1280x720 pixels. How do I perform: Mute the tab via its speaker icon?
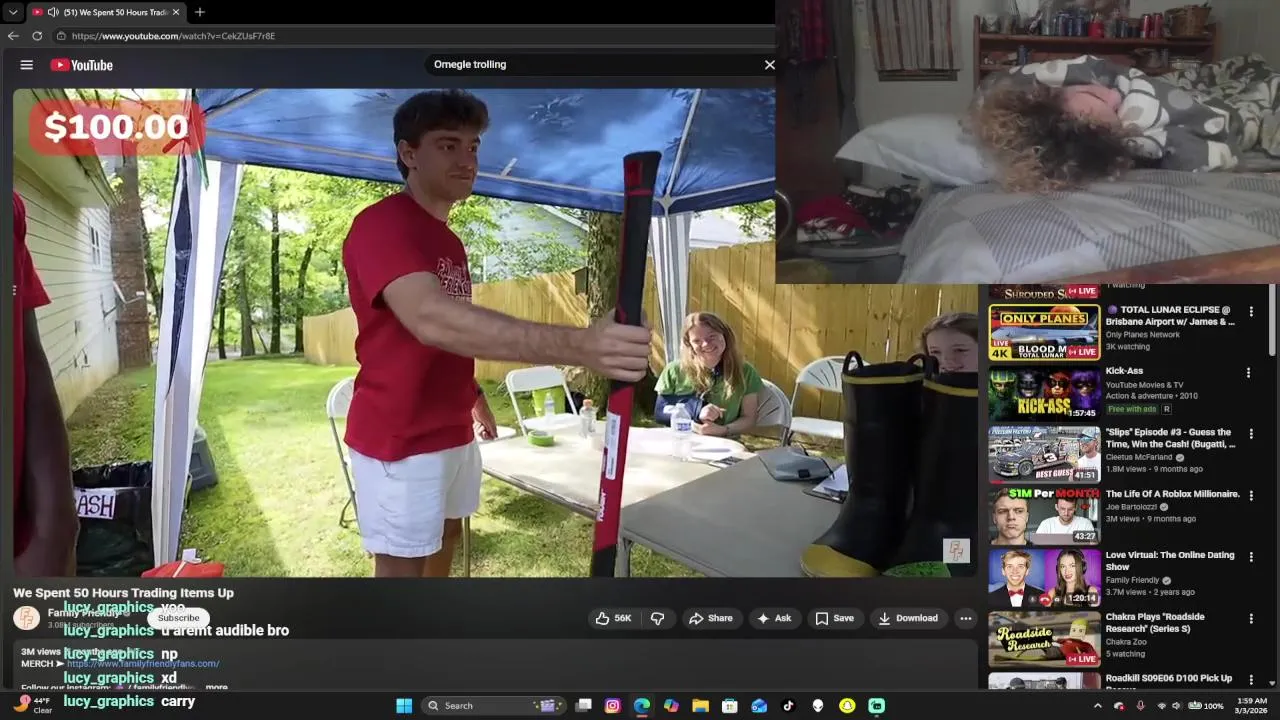tap(52, 12)
